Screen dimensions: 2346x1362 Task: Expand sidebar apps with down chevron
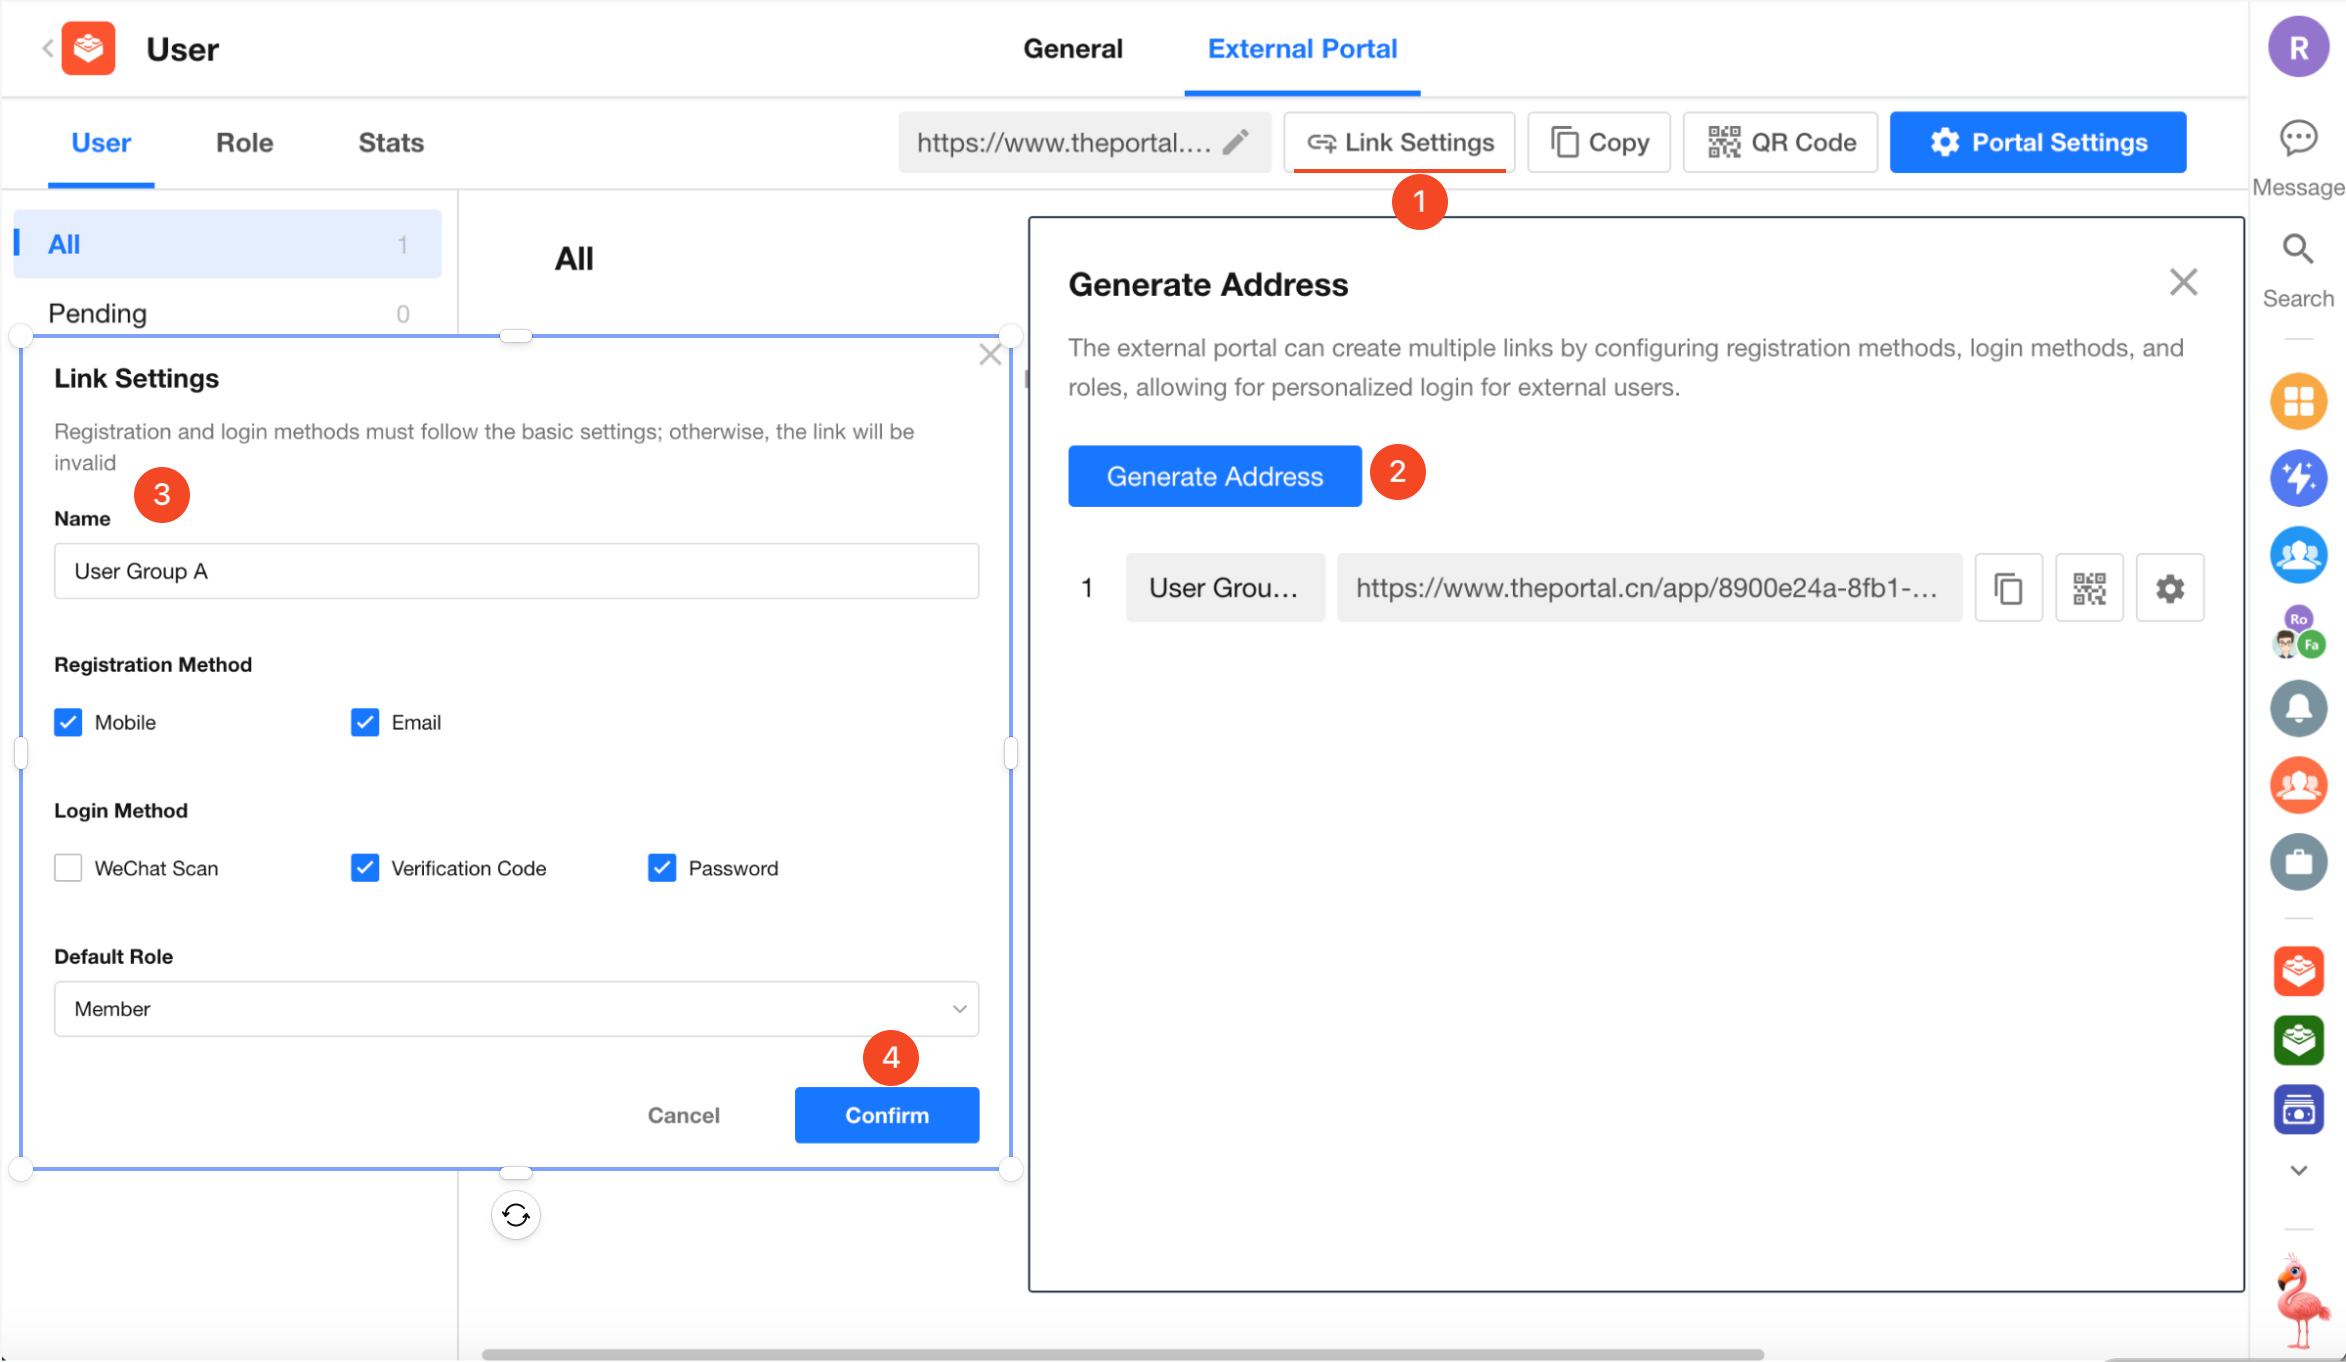(2298, 1170)
